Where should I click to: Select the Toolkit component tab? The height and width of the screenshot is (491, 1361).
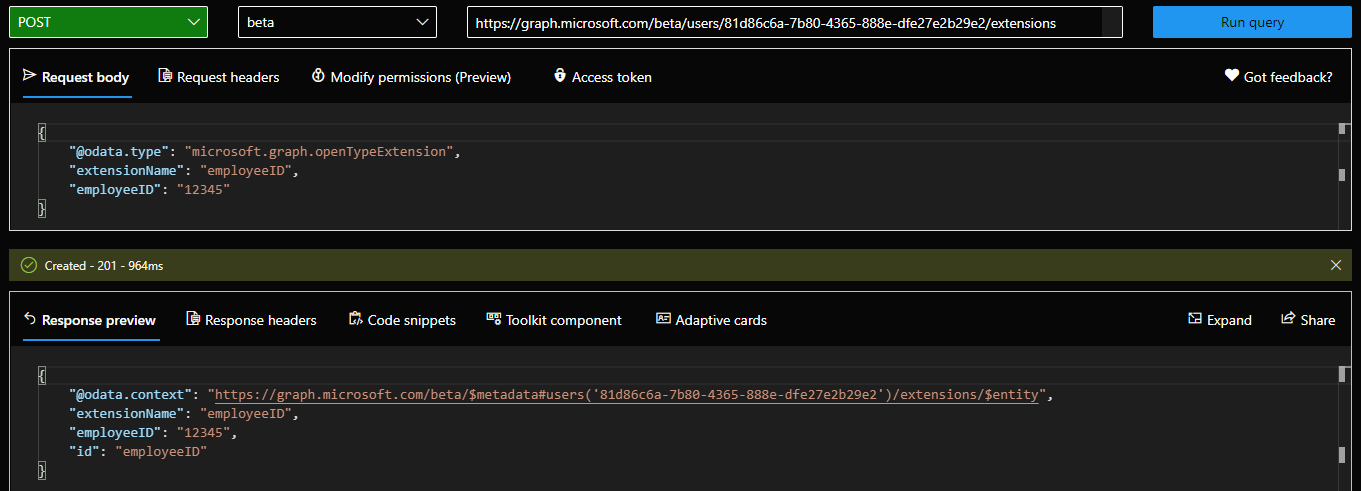pos(554,320)
